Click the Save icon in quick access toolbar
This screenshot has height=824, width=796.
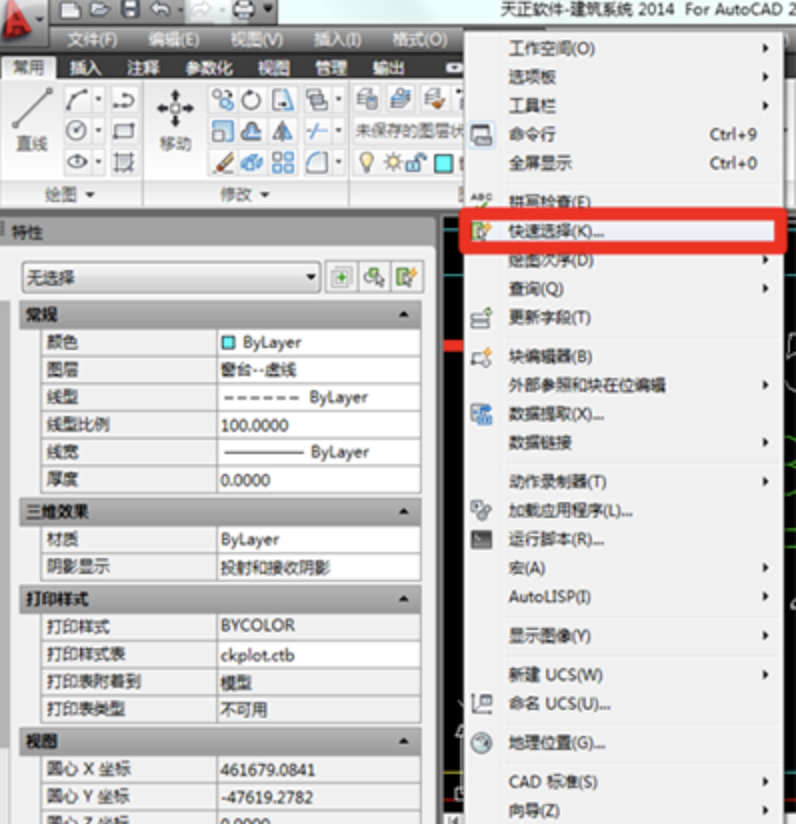[130, 9]
